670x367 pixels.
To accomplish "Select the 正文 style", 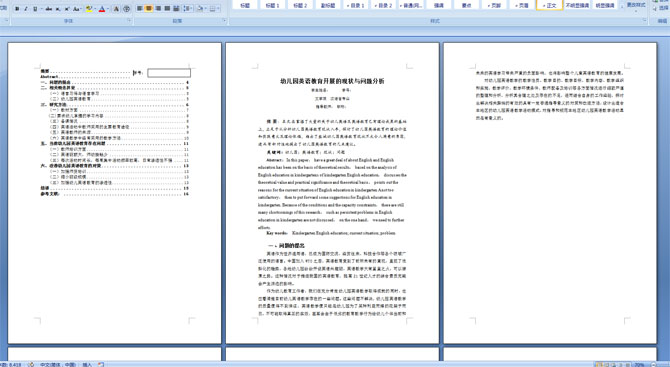I will [x=550, y=5].
